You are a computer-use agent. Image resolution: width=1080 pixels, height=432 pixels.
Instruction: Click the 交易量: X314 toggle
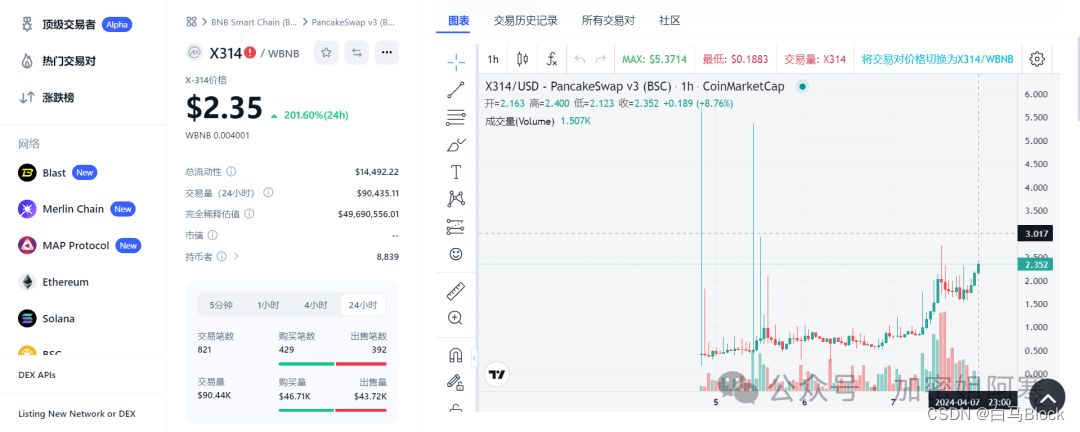pos(815,59)
